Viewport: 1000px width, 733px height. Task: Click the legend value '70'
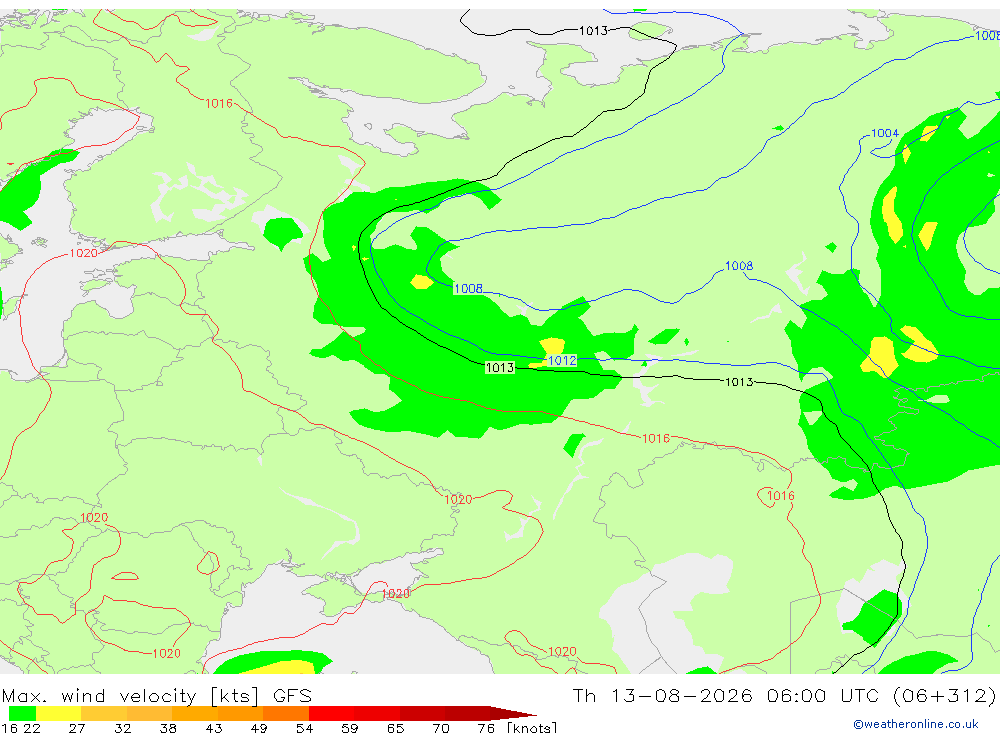(x=441, y=728)
